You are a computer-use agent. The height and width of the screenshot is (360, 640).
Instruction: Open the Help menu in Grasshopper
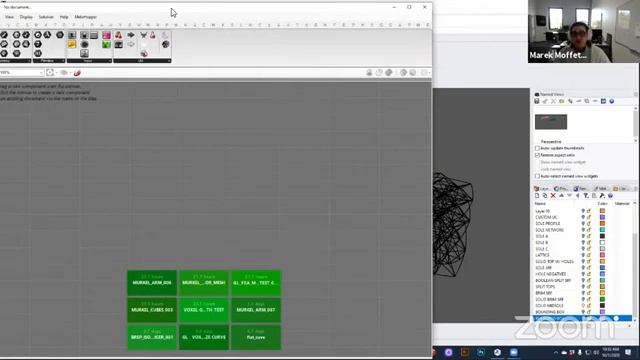[64, 17]
